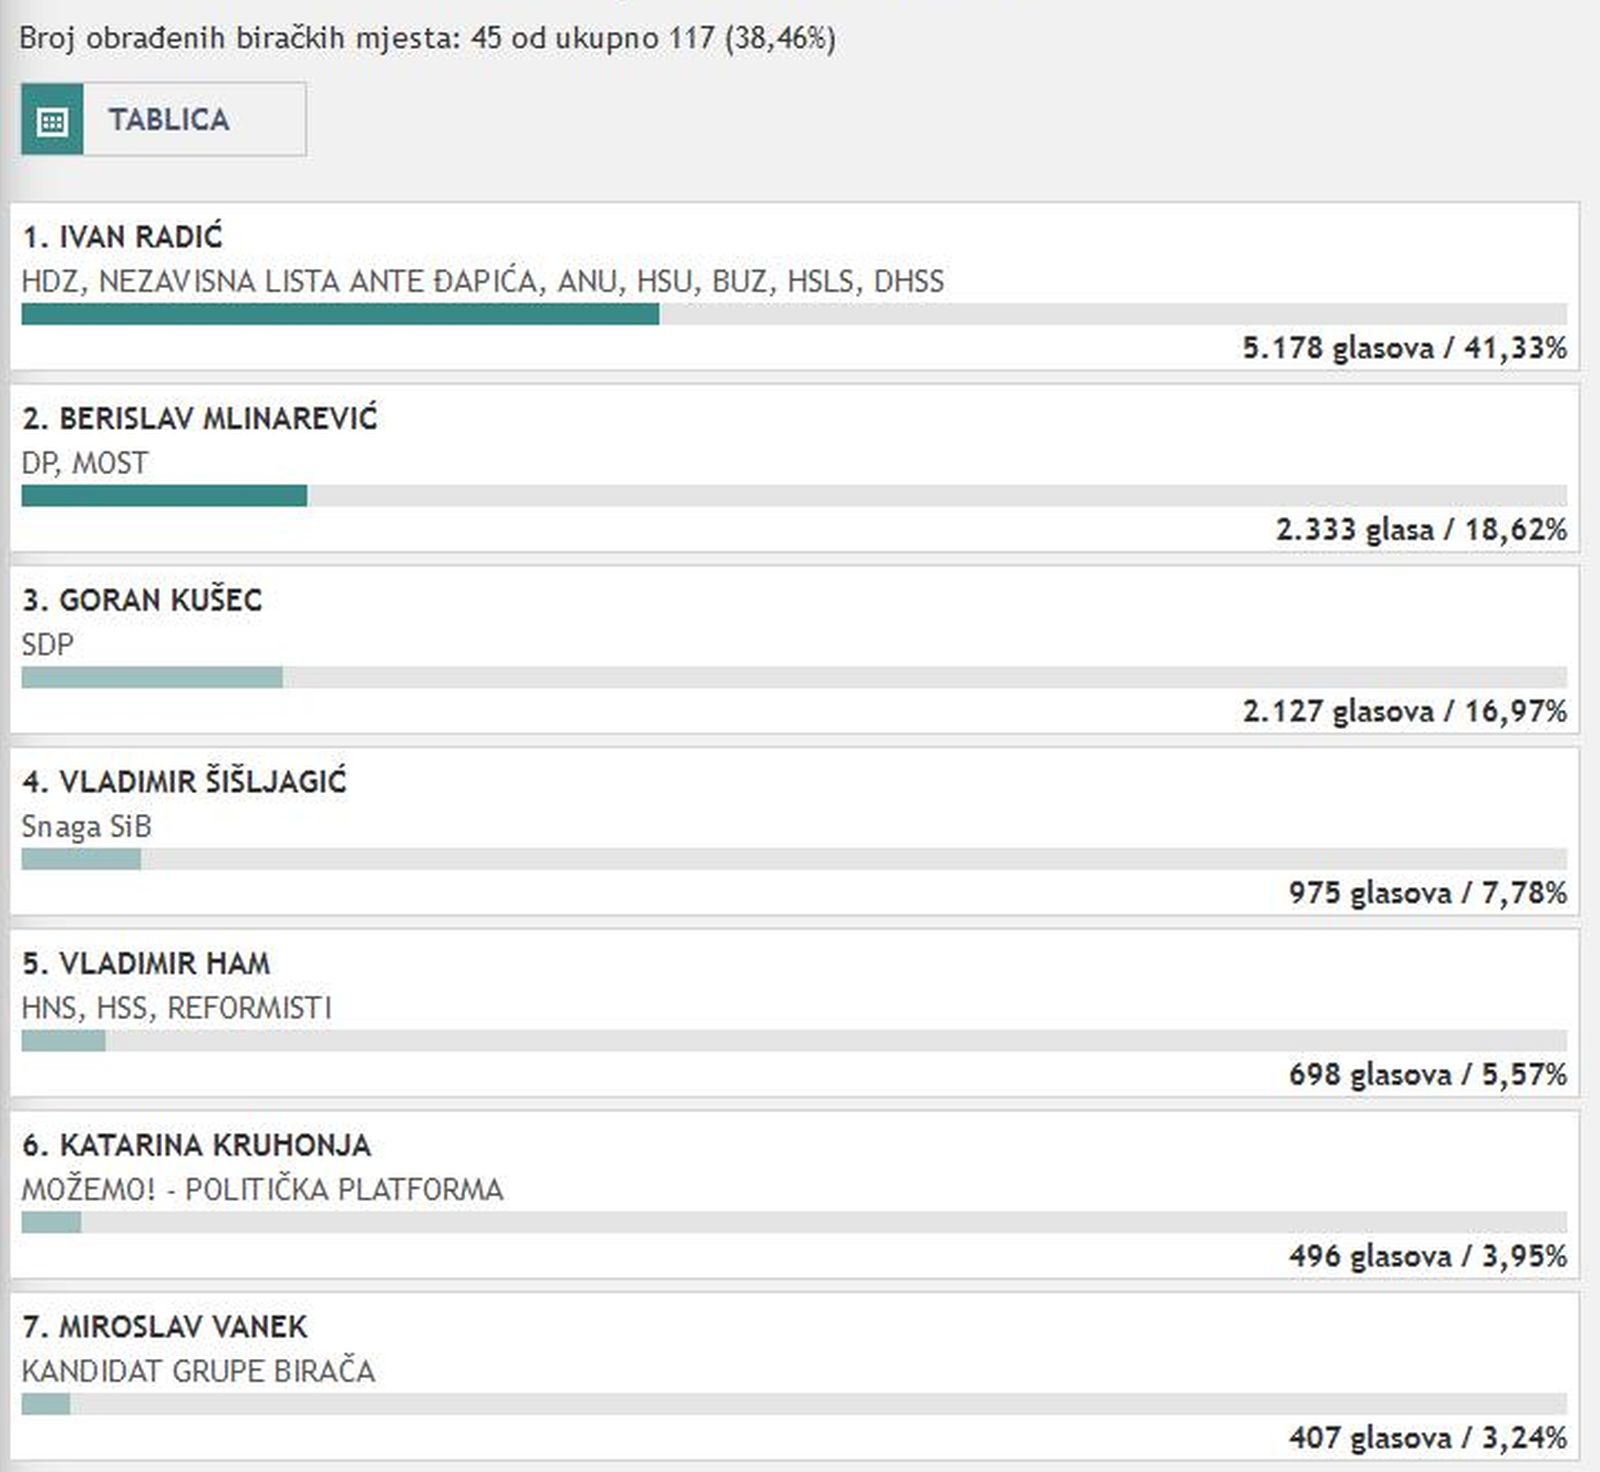Click the 2.127 glasova / 16,97% result
Image resolution: width=1600 pixels, height=1472 pixels.
click(1405, 711)
